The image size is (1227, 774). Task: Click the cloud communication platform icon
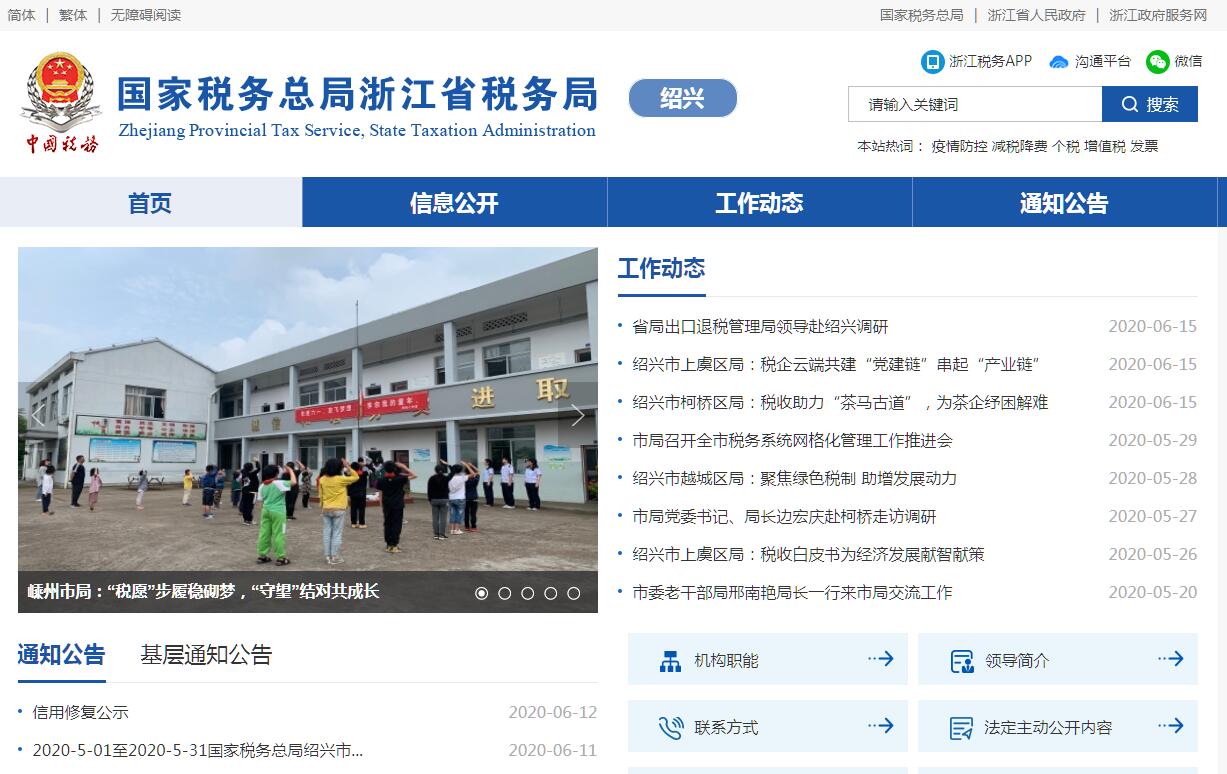tap(1059, 62)
